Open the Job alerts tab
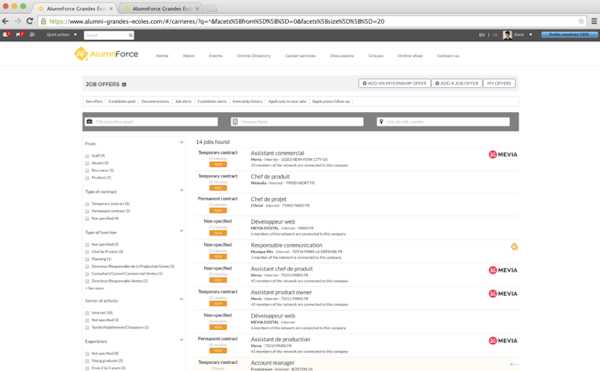This screenshot has width=600, height=371. pyautogui.click(x=183, y=102)
